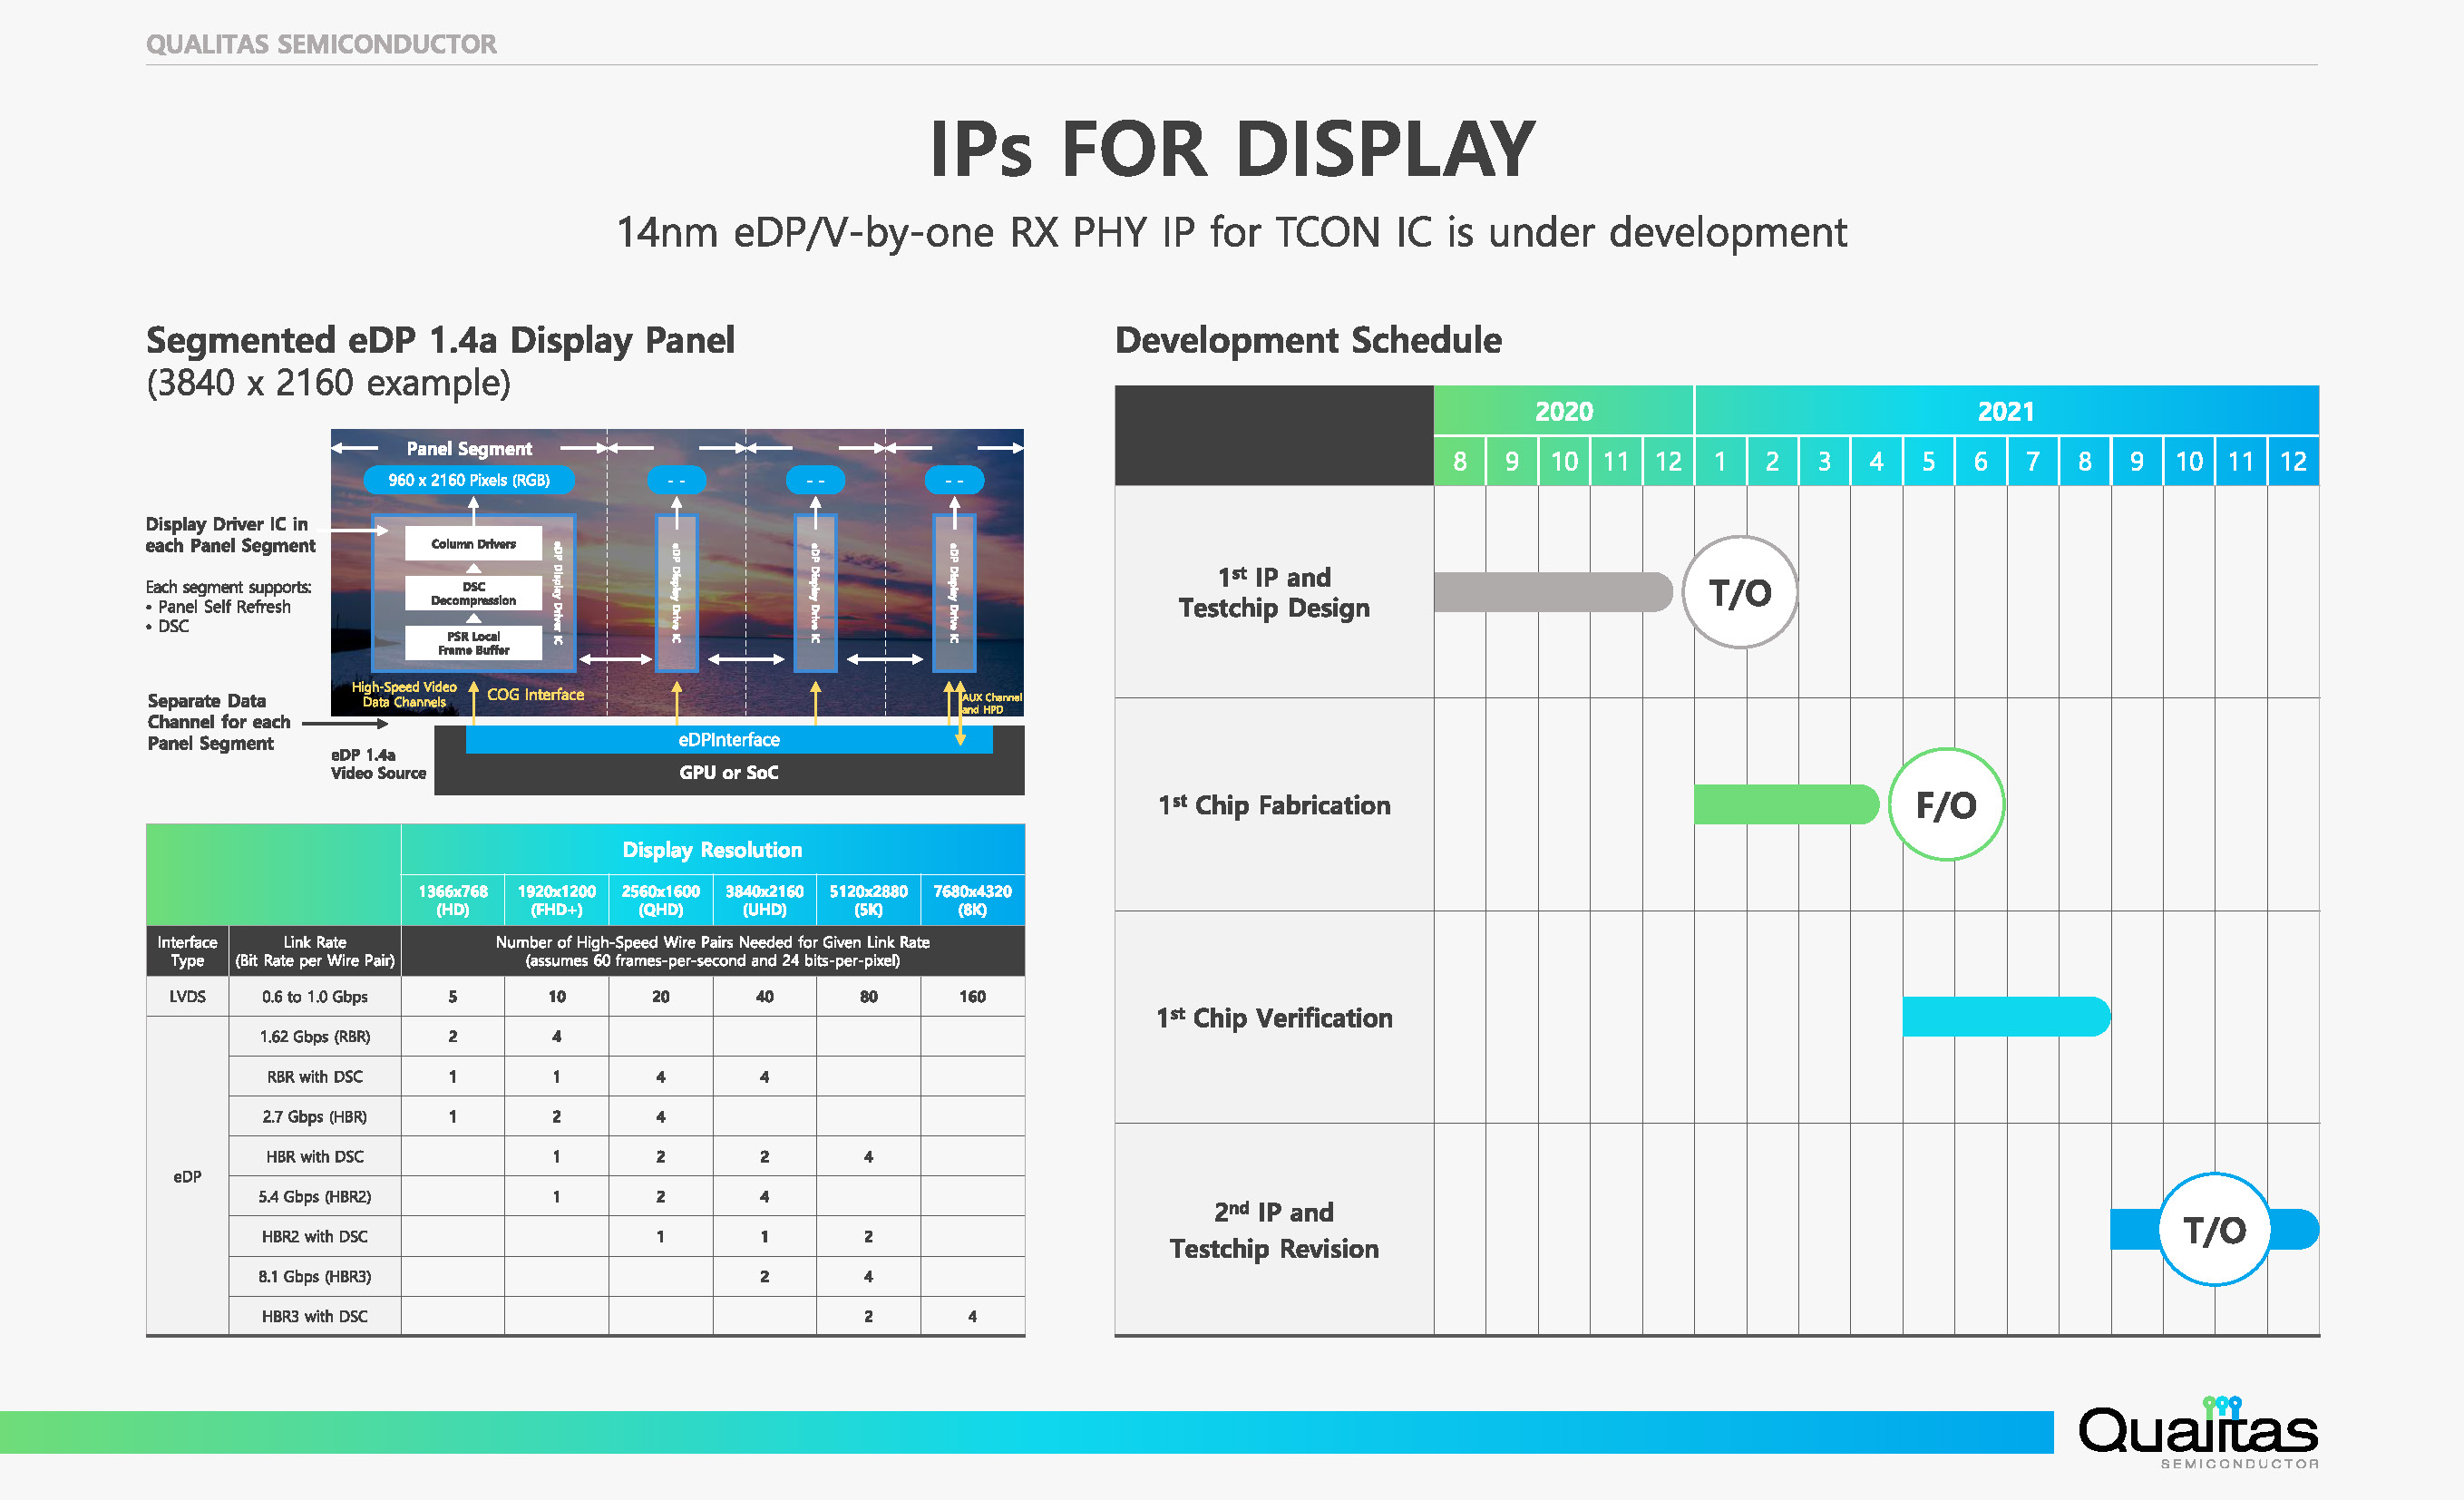This screenshot has width=2464, height=1500.
Task: Click the grey T/O milestone circle
Action: click(x=1739, y=592)
